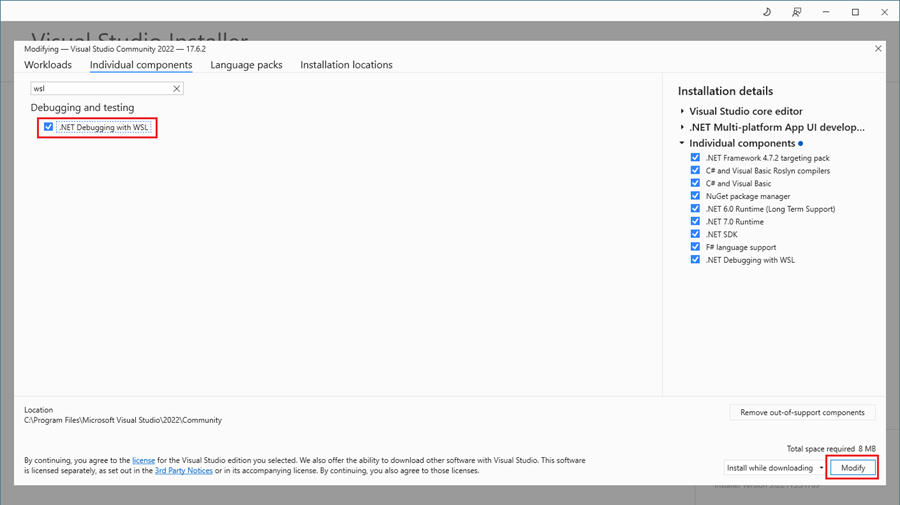This screenshot has height=505, width=900.
Task: Click the Installation details heading
Action: 725,91
